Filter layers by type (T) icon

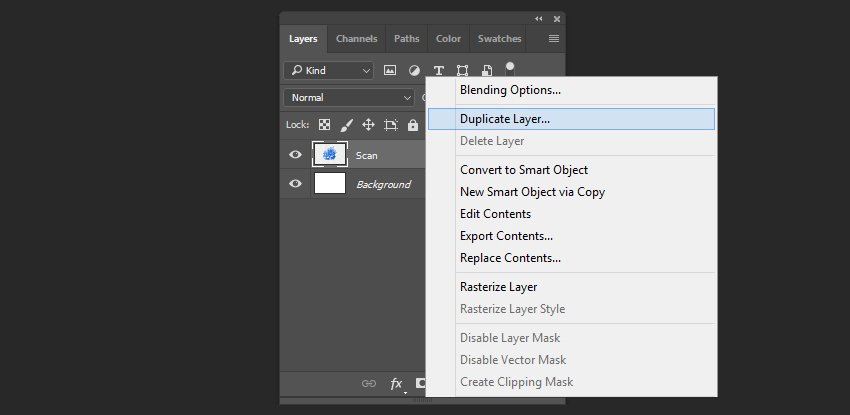coord(438,70)
